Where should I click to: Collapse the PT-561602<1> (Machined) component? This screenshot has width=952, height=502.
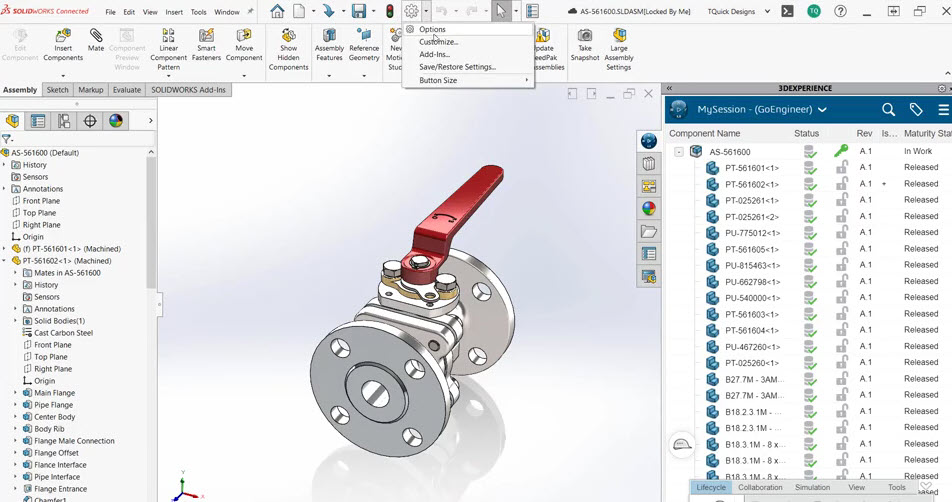tap(4, 260)
